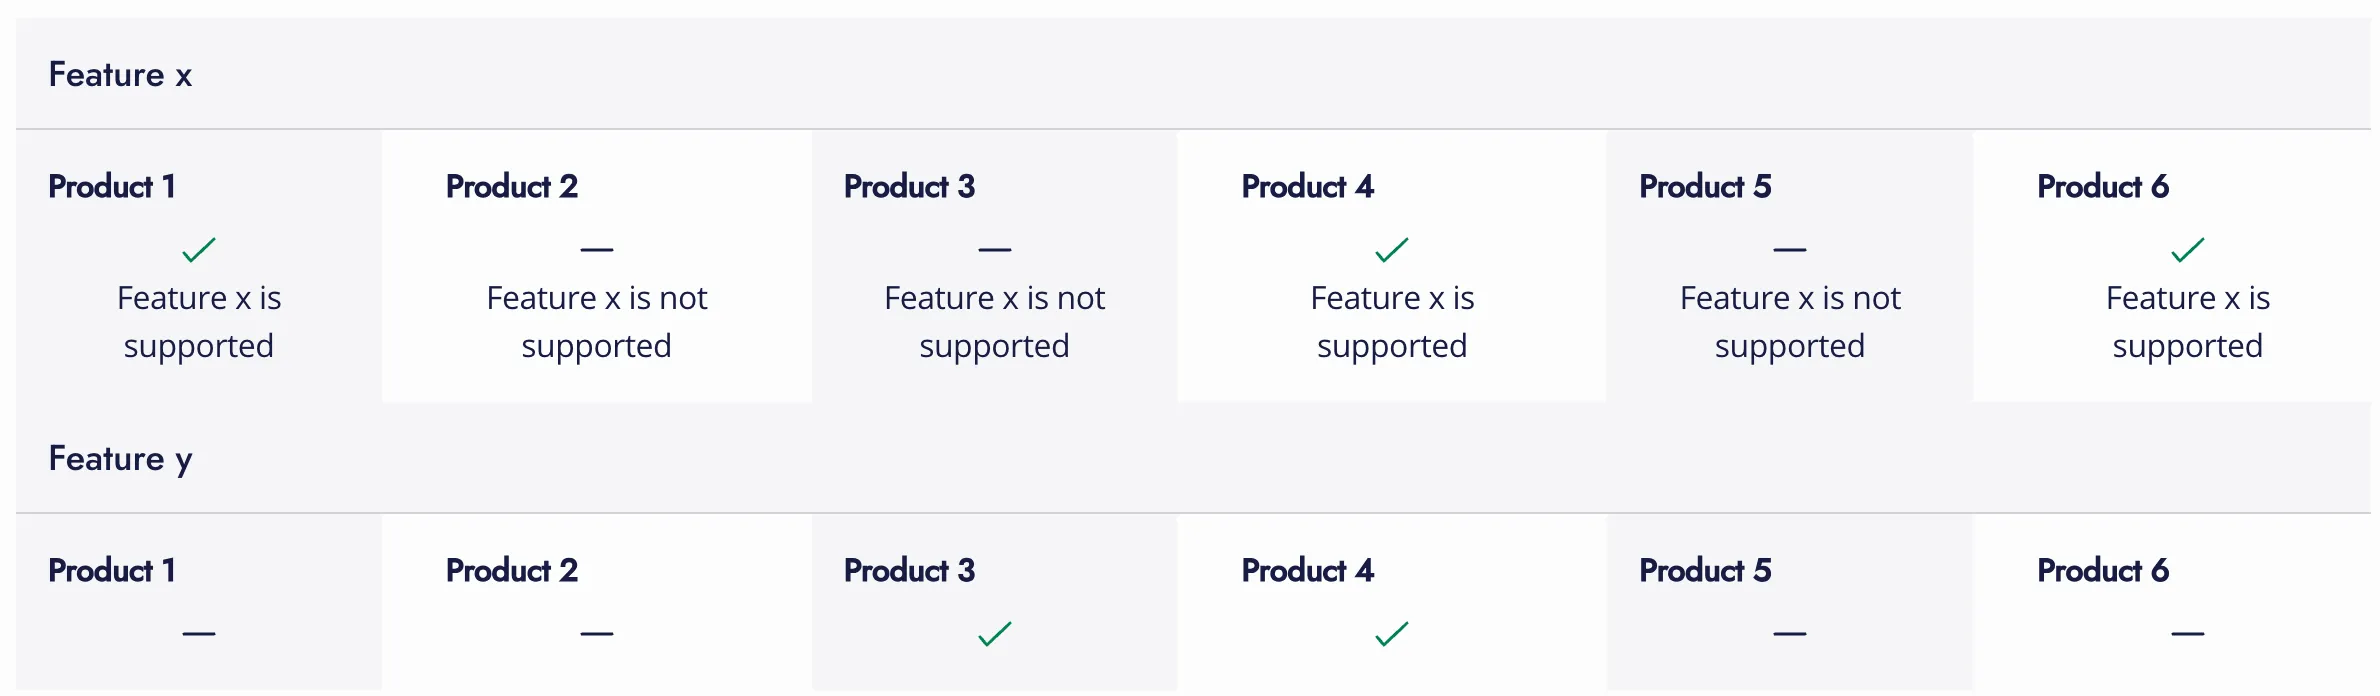
Task: Click the dash icon under Product 5 Feature x
Action: point(1789,249)
